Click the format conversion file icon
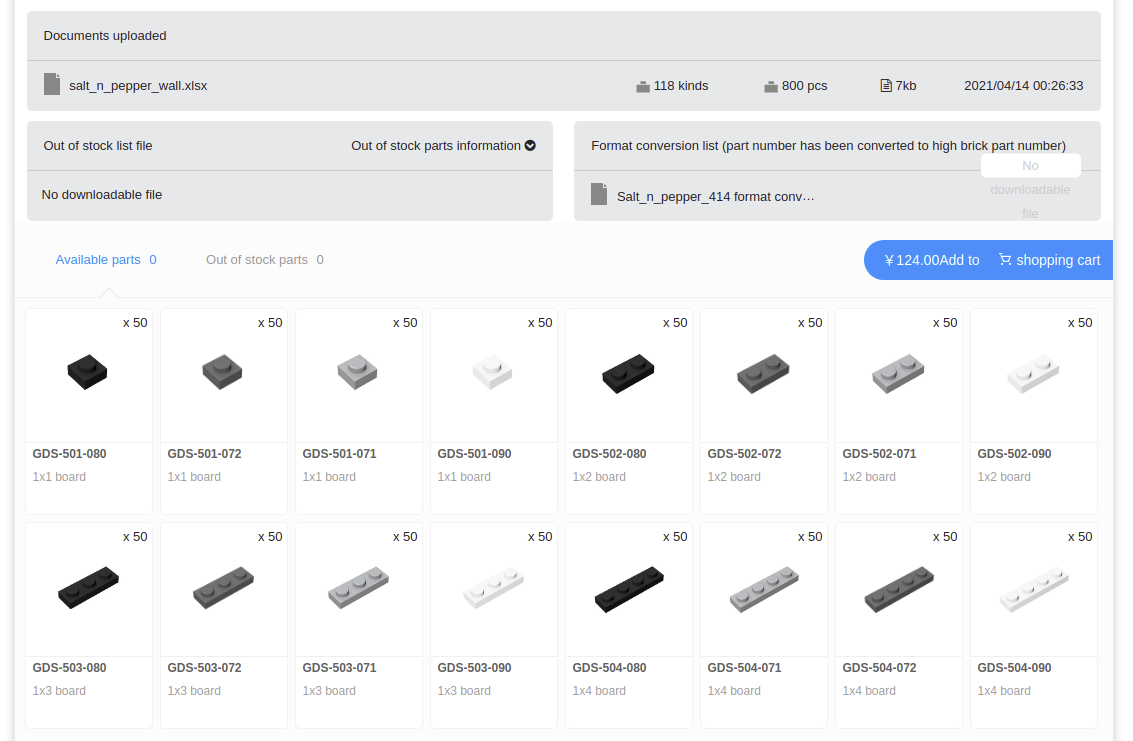The width and height of the screenshot is (1133, 741). tap(599, 195)
